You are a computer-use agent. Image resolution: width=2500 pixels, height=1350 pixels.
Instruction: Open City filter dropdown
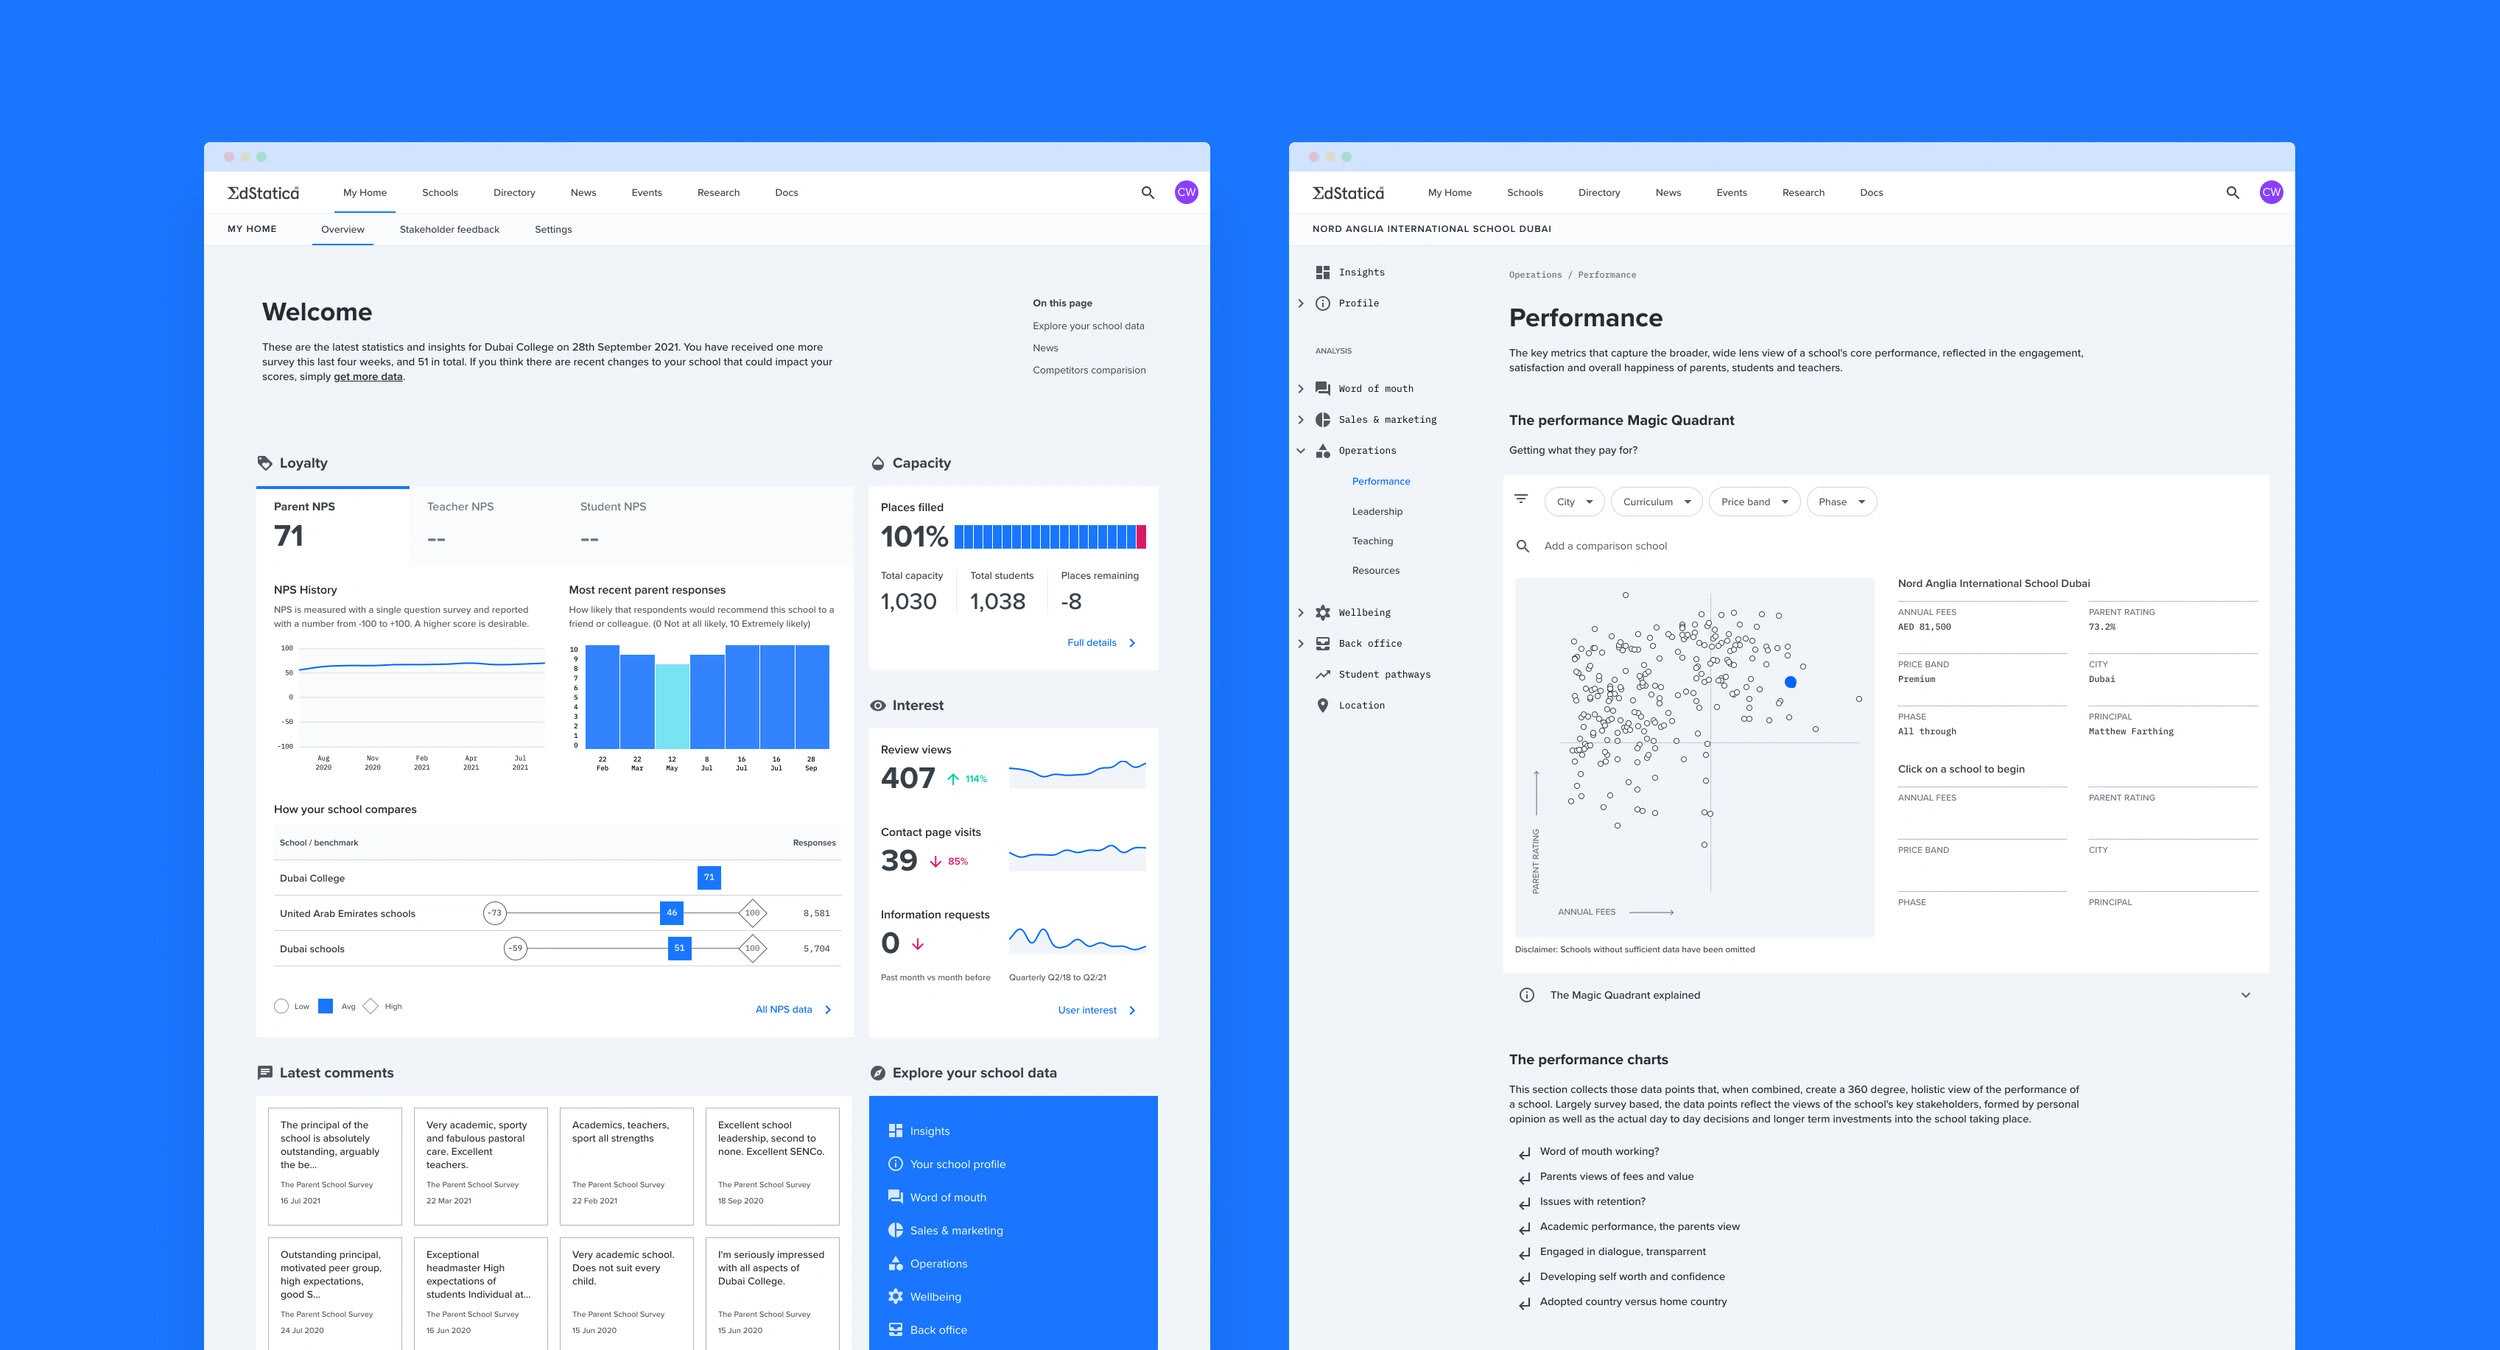click(x=1575, y=502)
